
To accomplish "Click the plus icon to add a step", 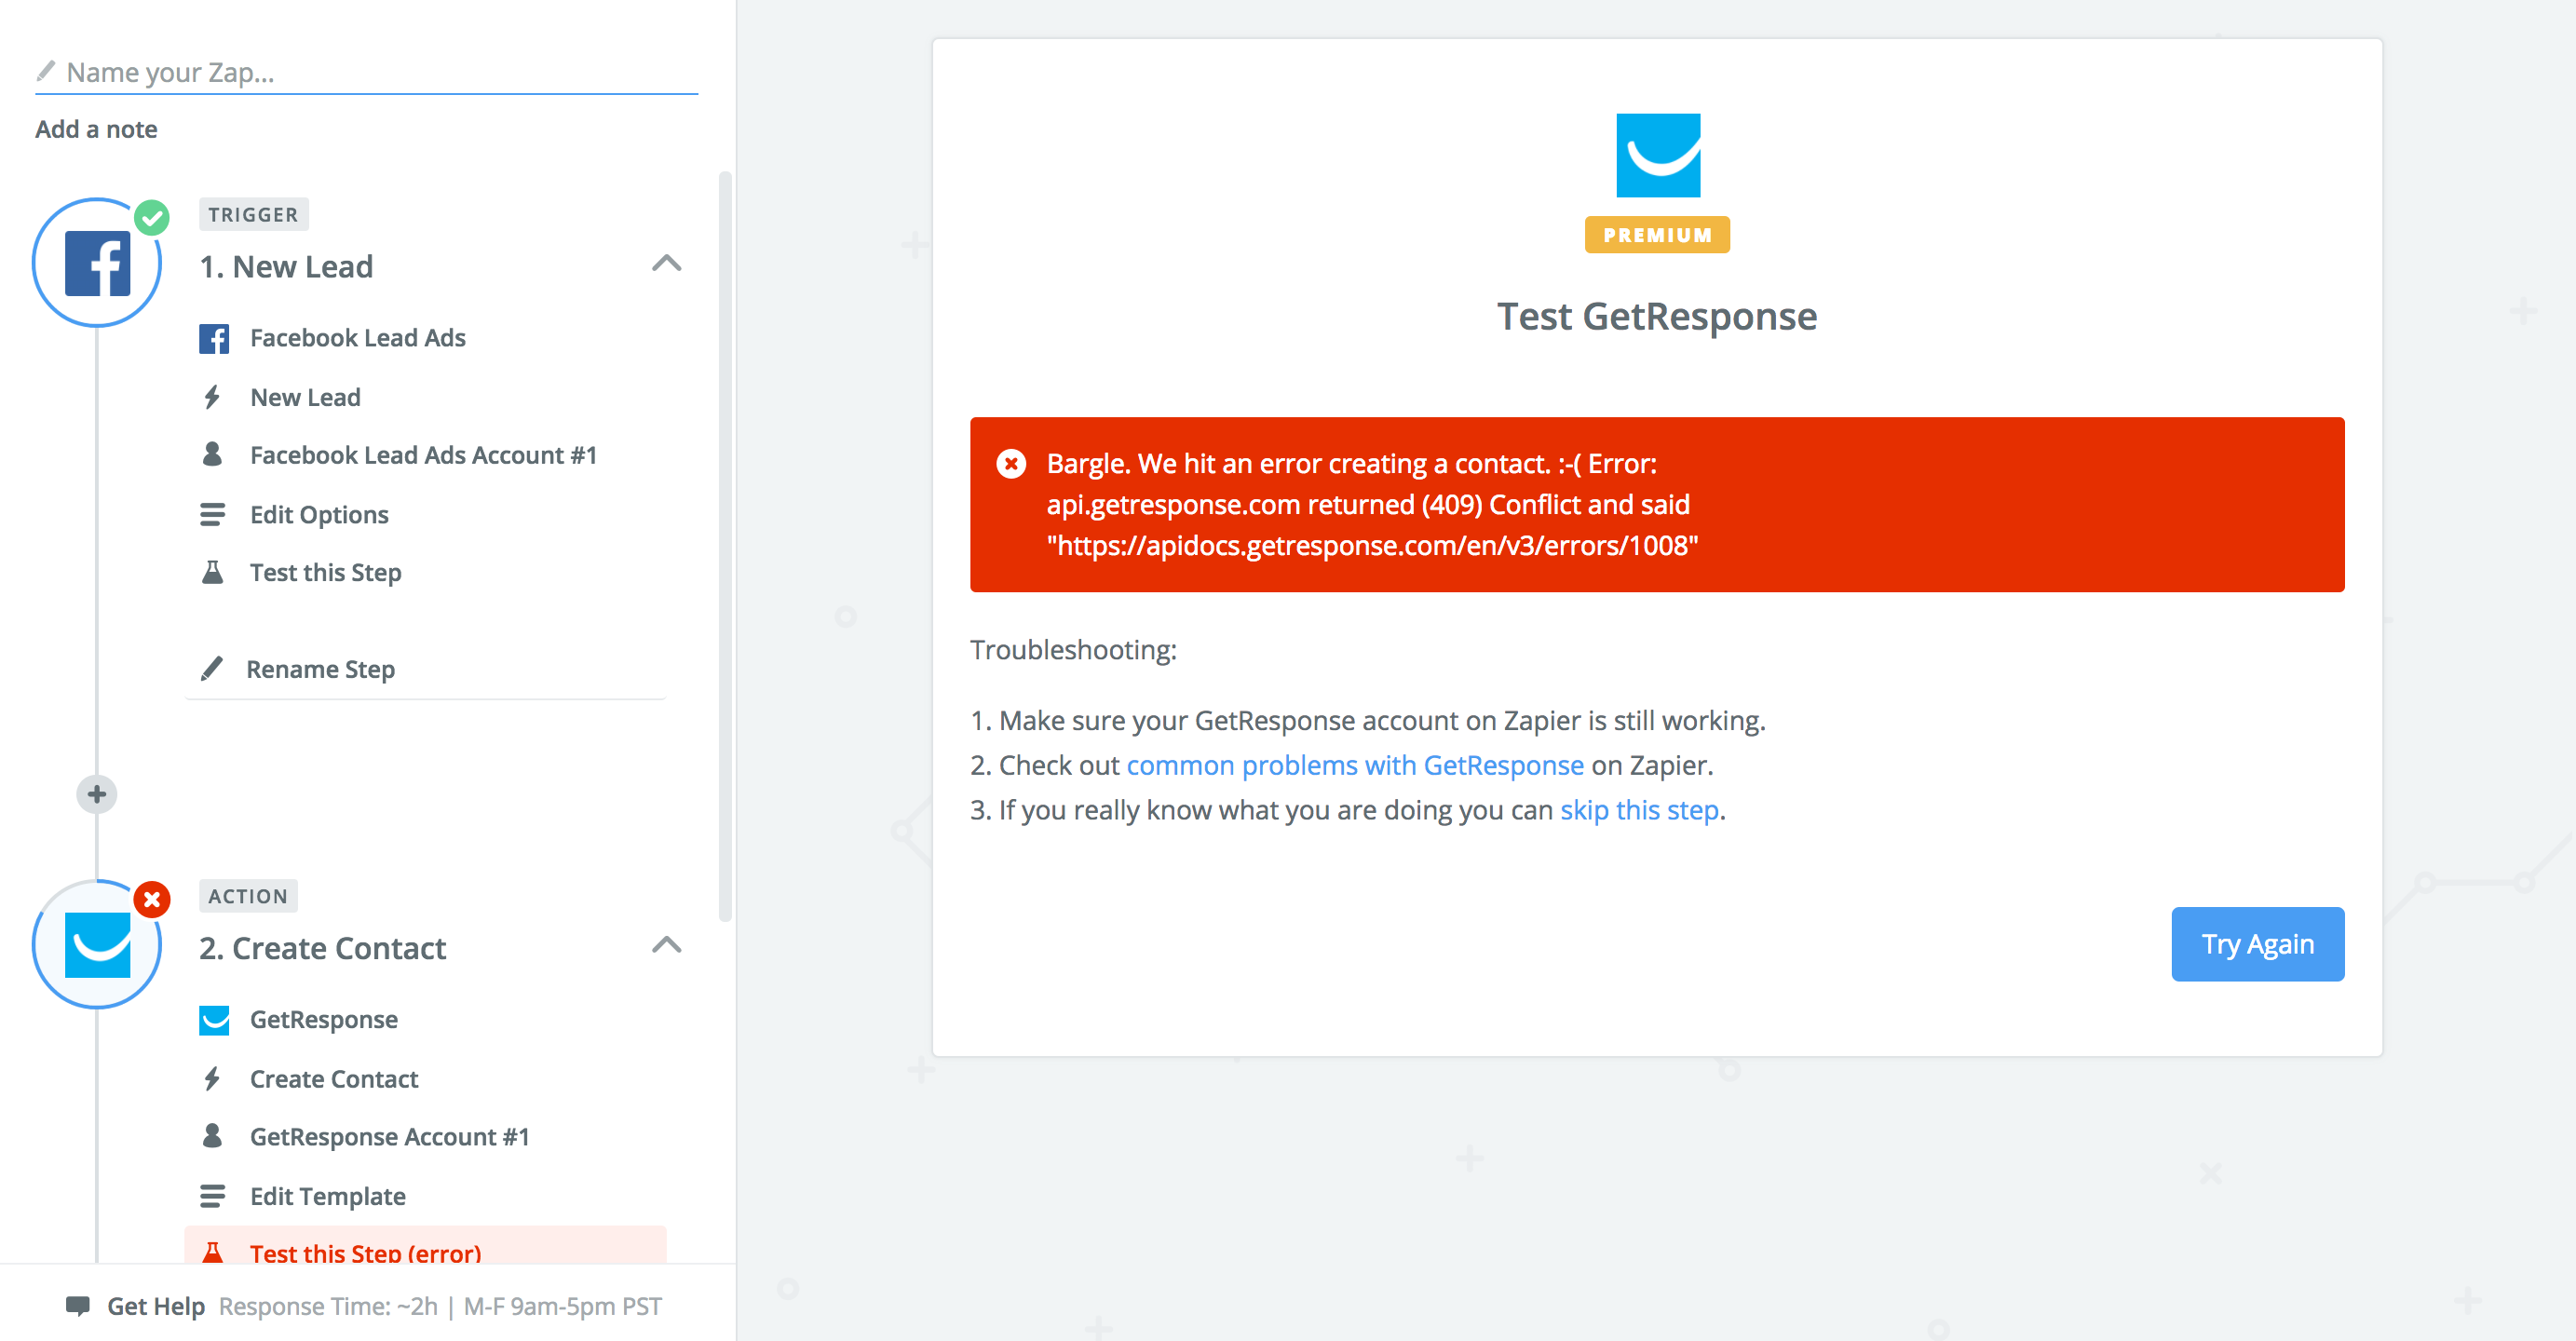I will 97,795.
